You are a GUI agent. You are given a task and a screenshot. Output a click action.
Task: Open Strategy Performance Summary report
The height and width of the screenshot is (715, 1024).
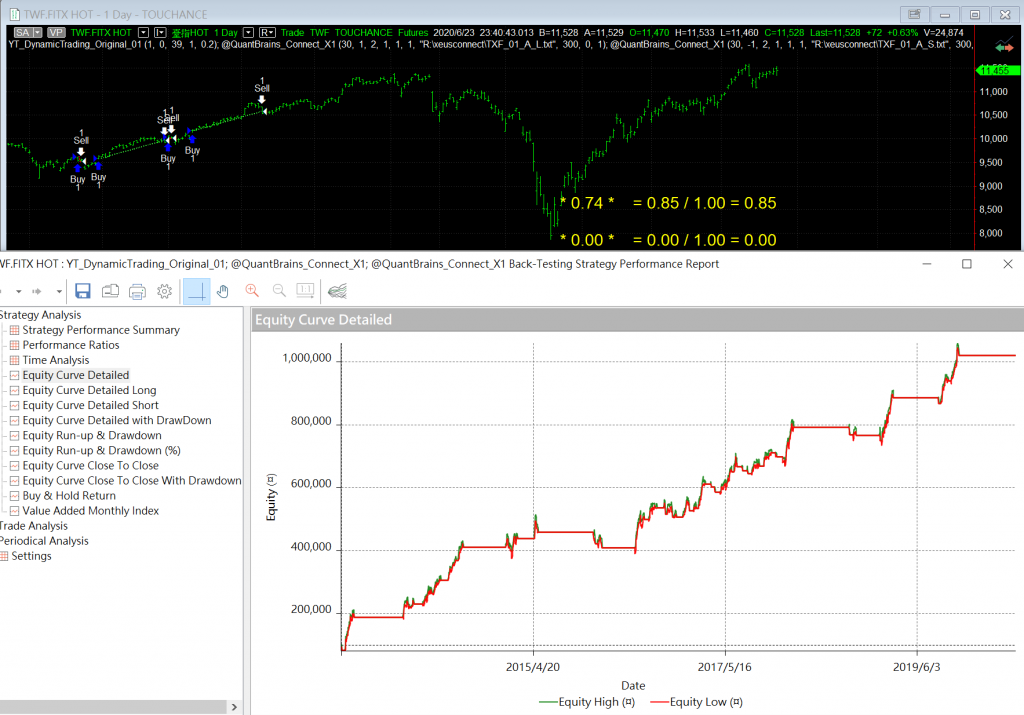(101, 330)
